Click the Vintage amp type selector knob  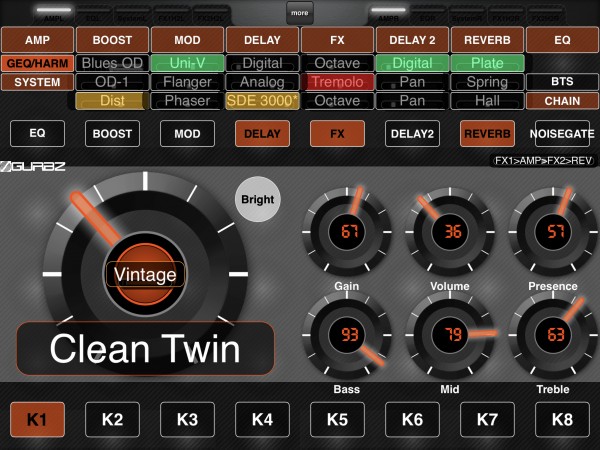(x=145, y=274)
